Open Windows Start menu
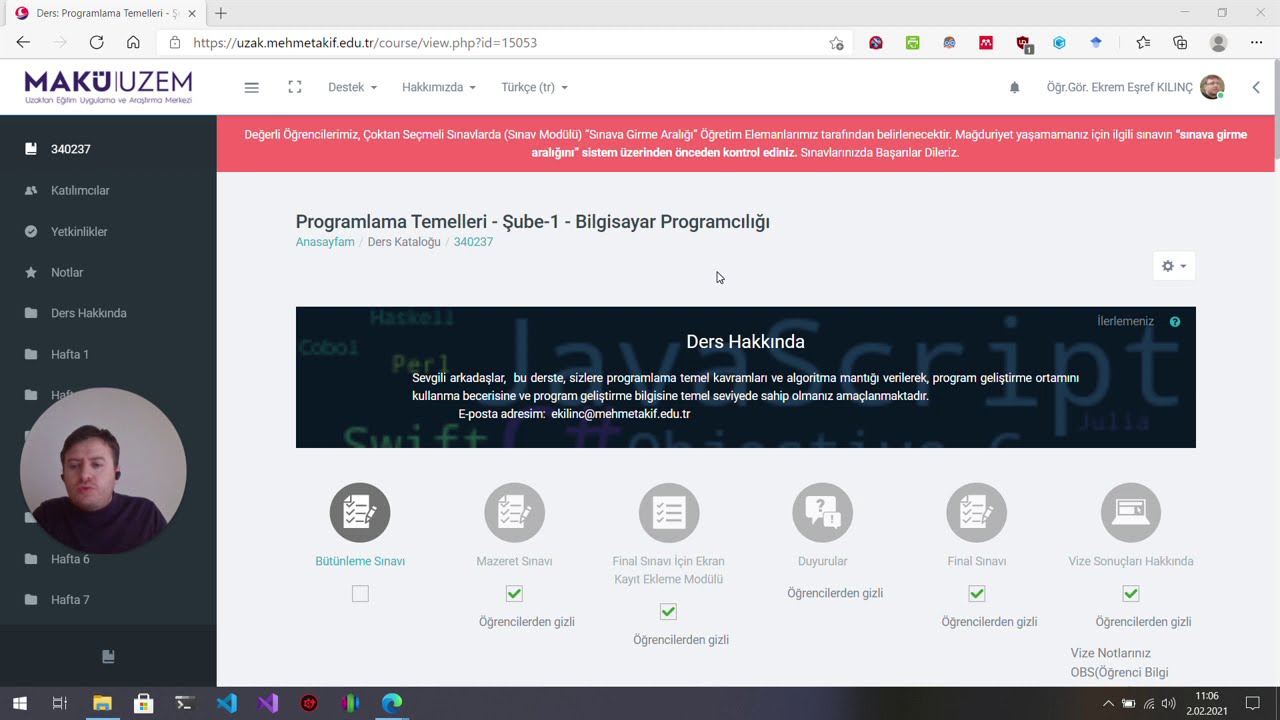The width and height of the screenshot is (1280, 720). [x=20, y=703]
